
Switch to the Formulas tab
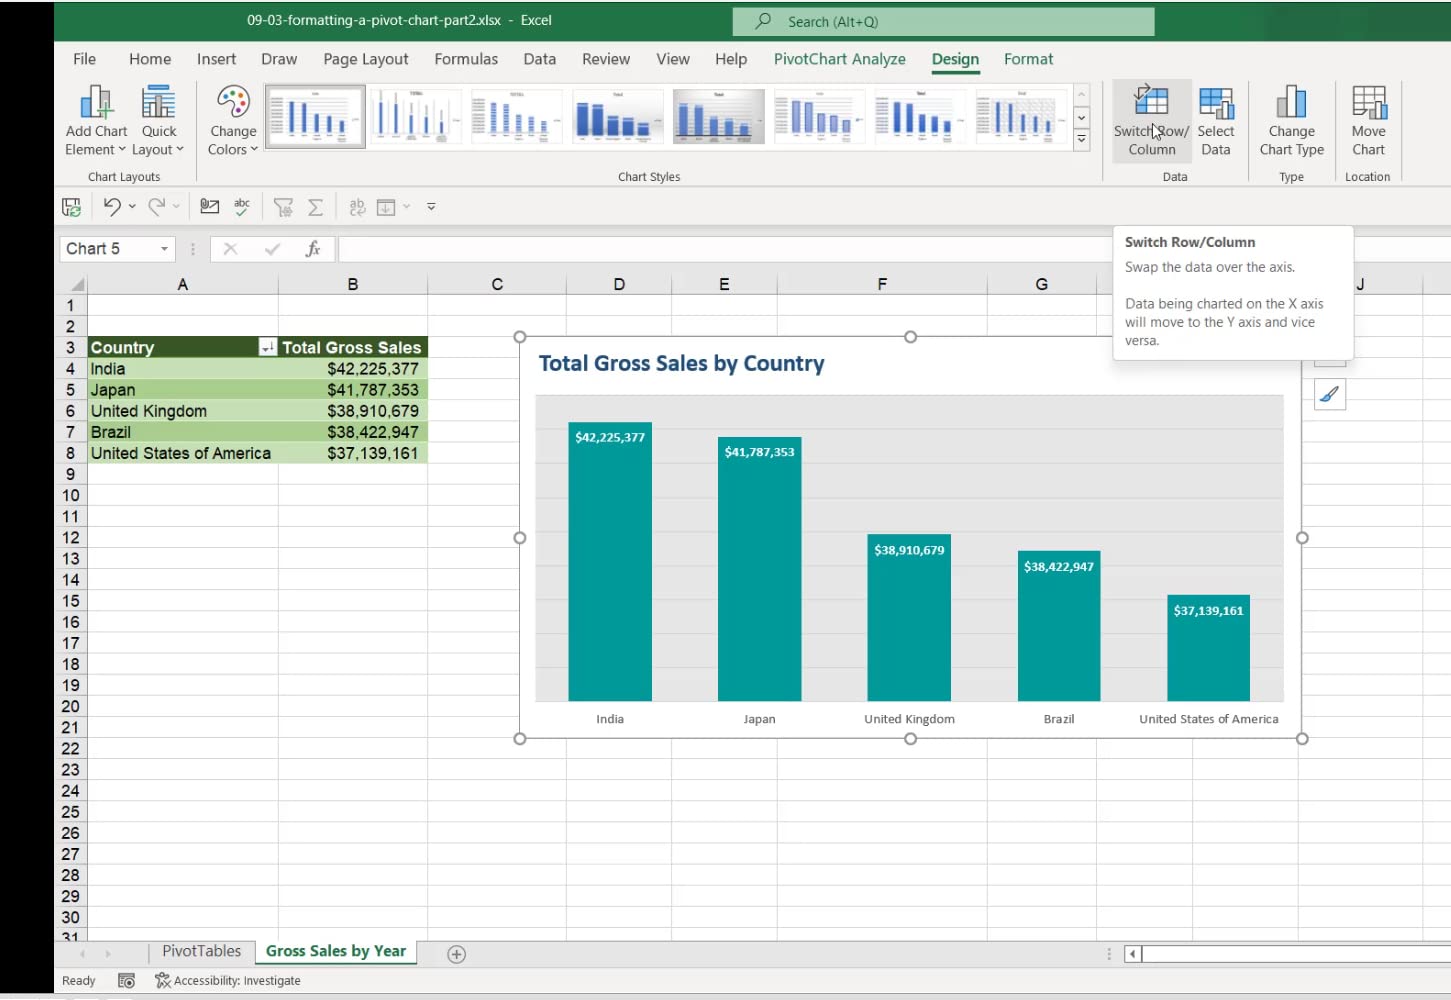point(466,59)
